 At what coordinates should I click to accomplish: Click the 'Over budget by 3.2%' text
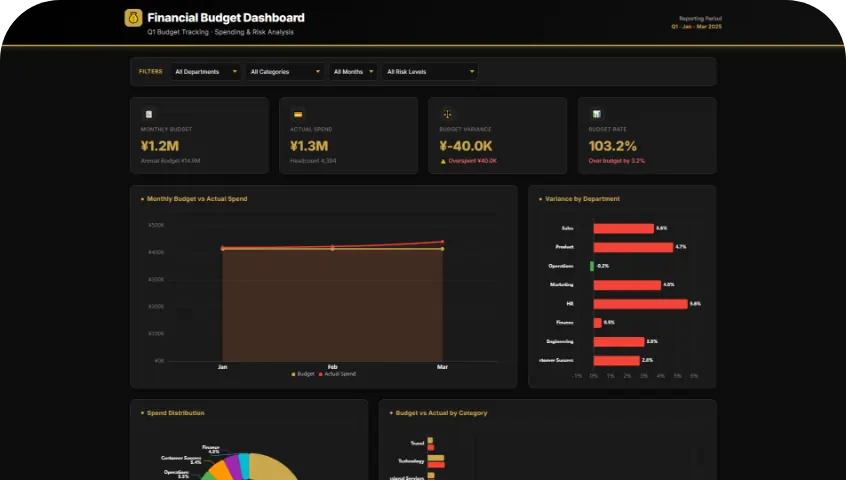click(x=616, y=161)
